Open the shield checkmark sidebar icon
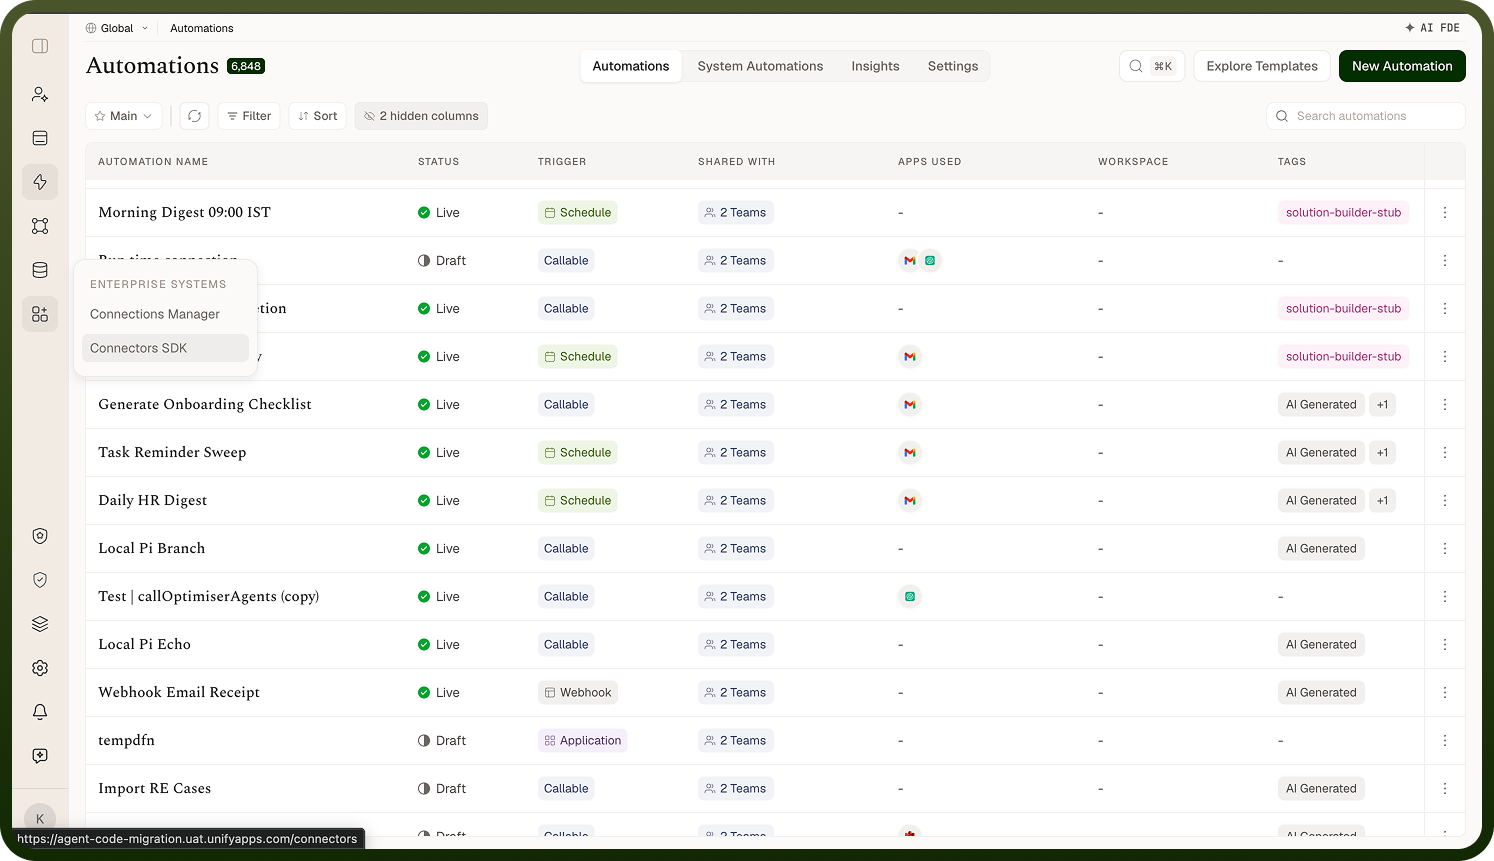Screen dimensions: 1494x861 (40, 580)
